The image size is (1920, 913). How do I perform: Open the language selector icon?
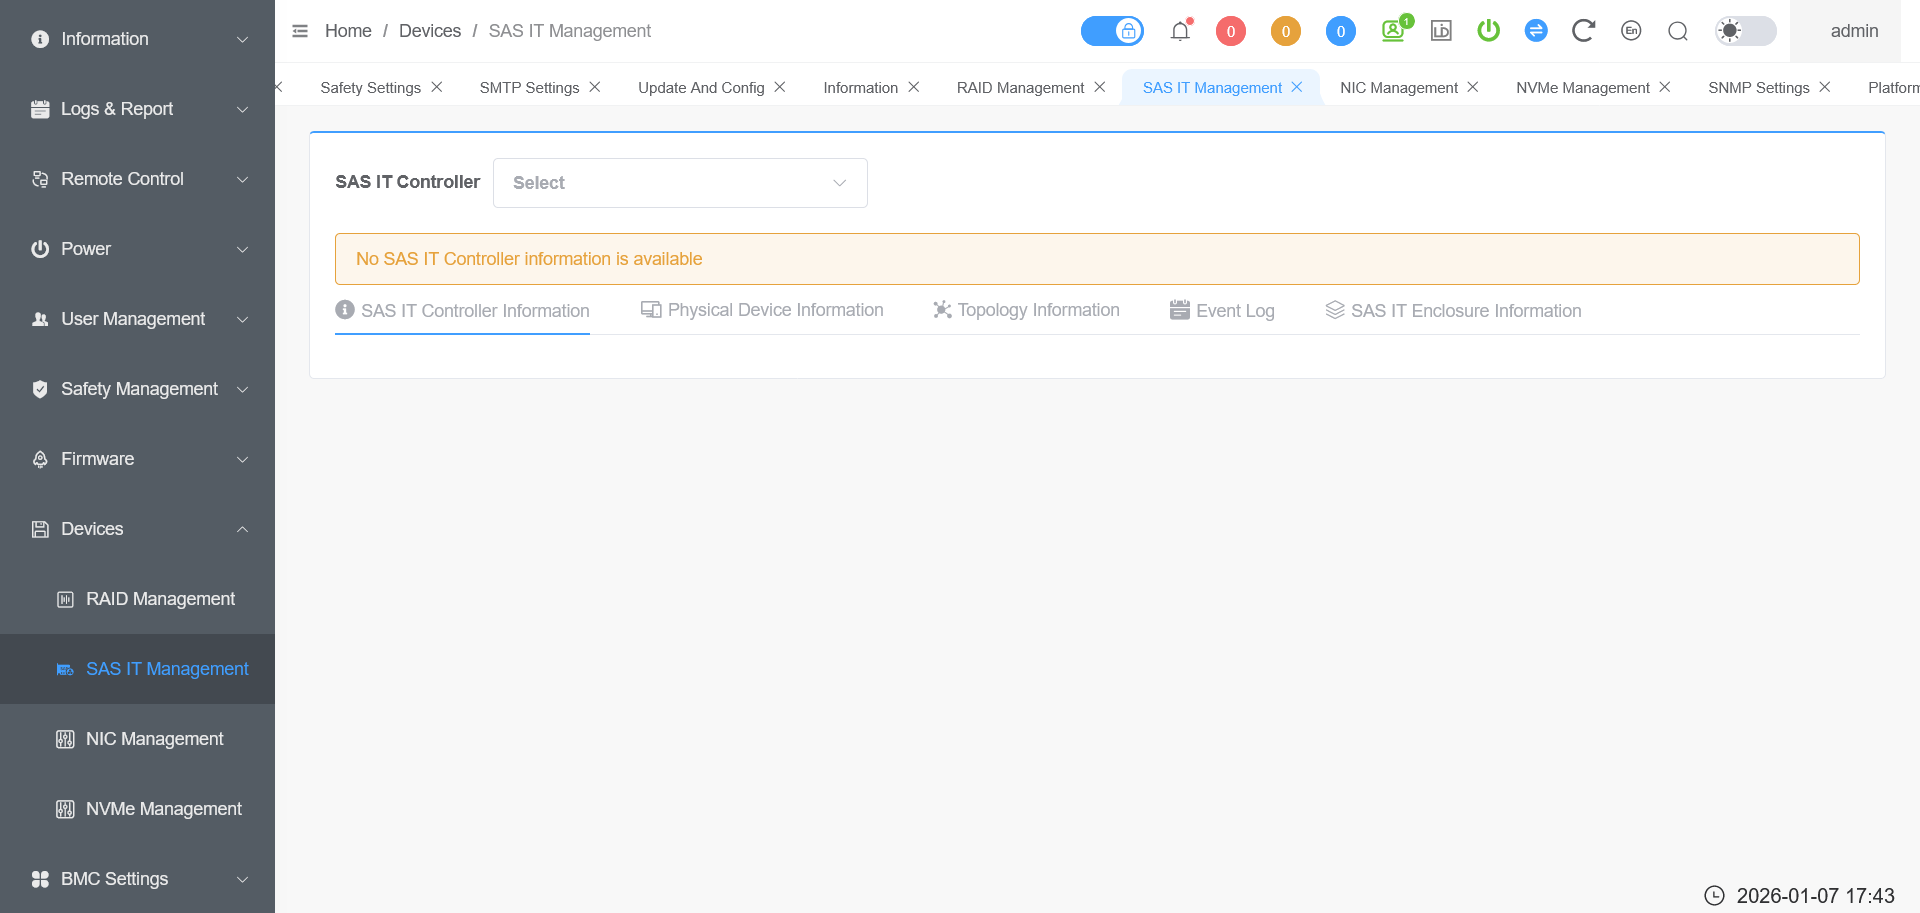tap(1631, 31)
